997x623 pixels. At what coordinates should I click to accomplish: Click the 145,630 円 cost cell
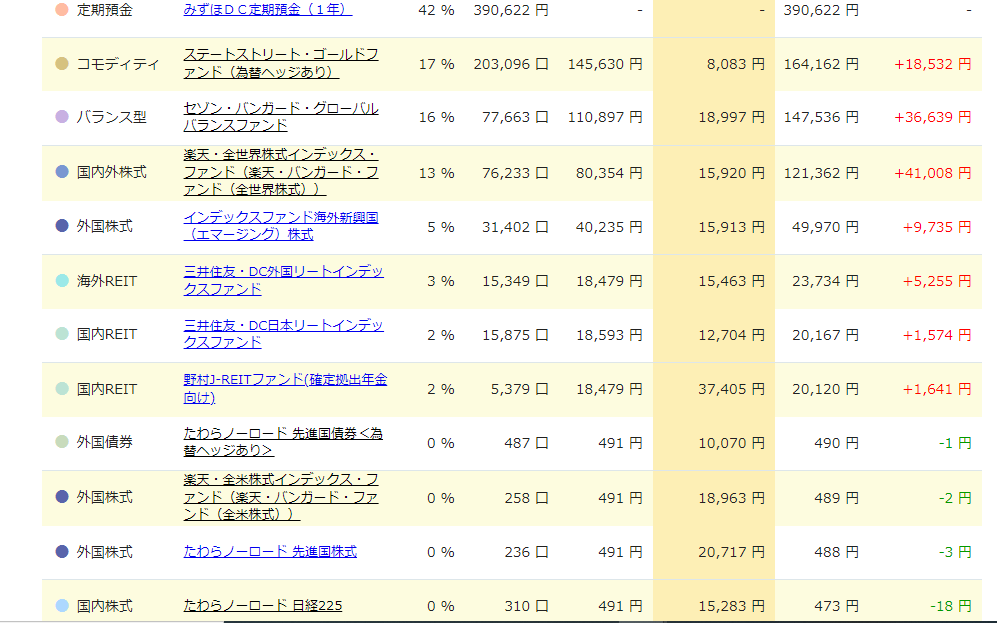pos(605,64)
